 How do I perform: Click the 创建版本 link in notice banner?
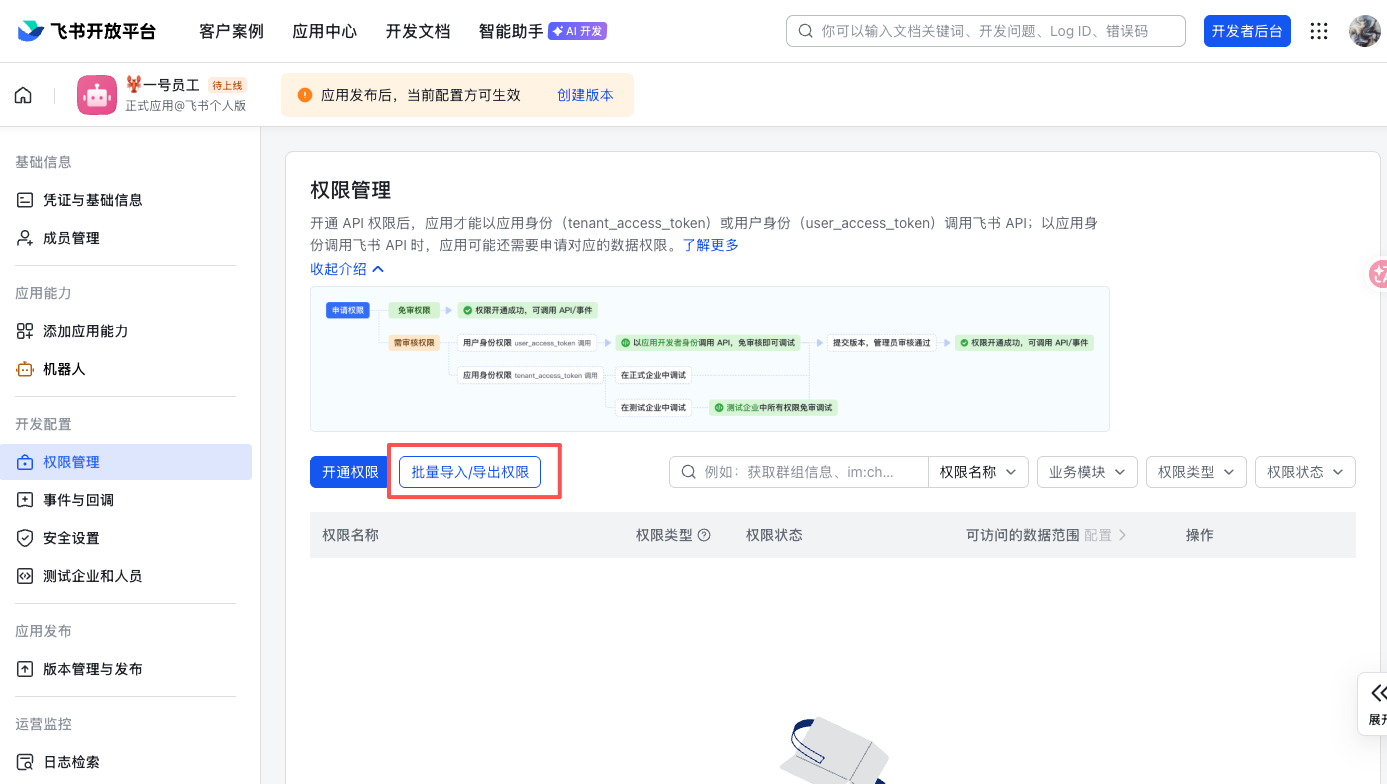(585, 94)
